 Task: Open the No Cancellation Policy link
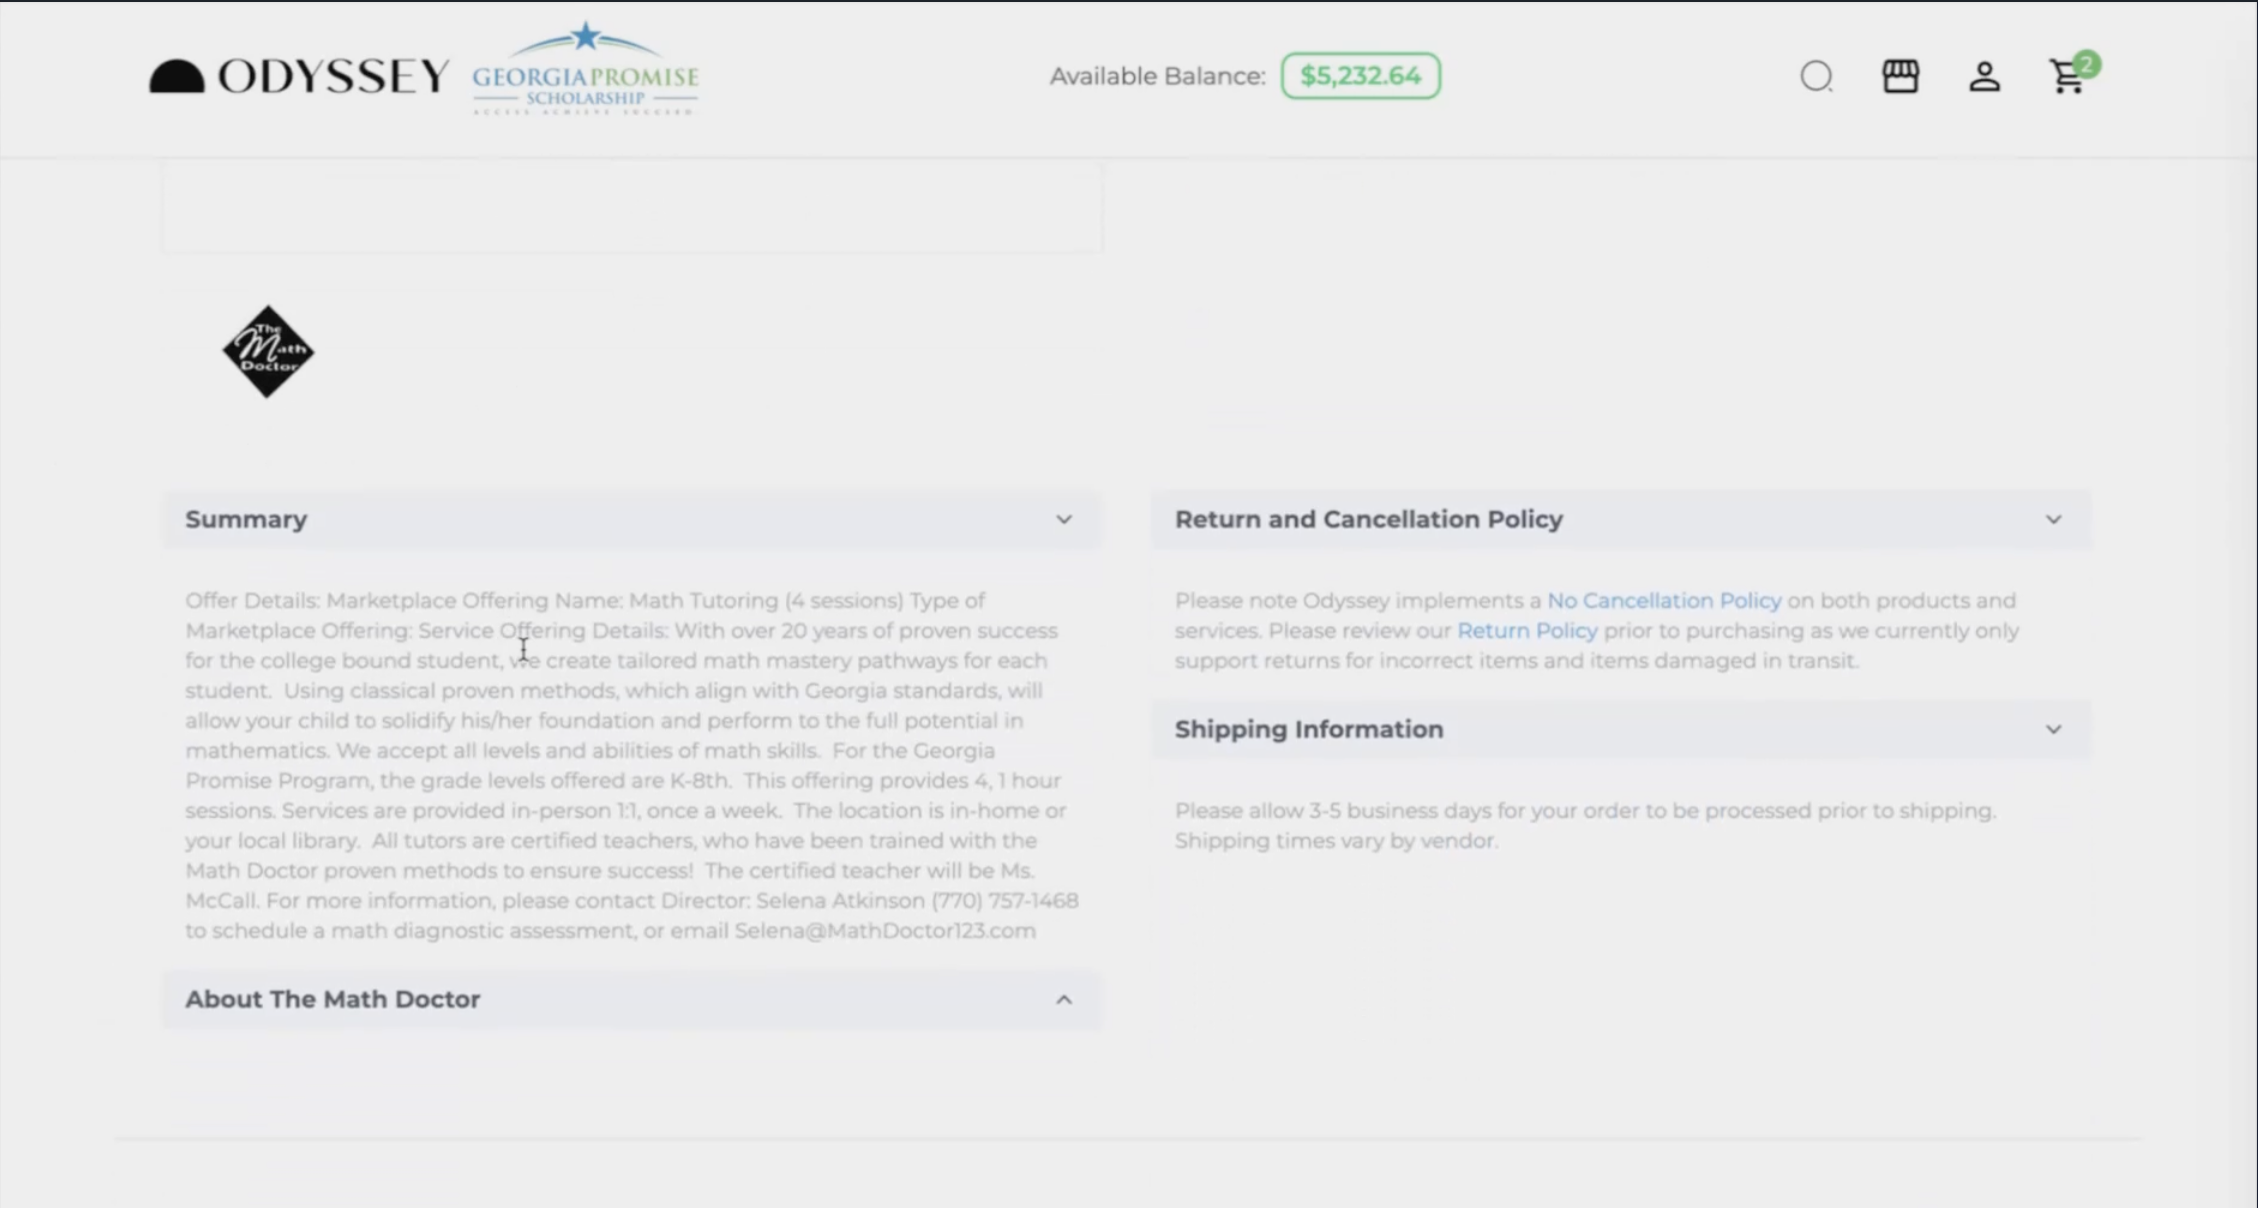point(1664,600)
